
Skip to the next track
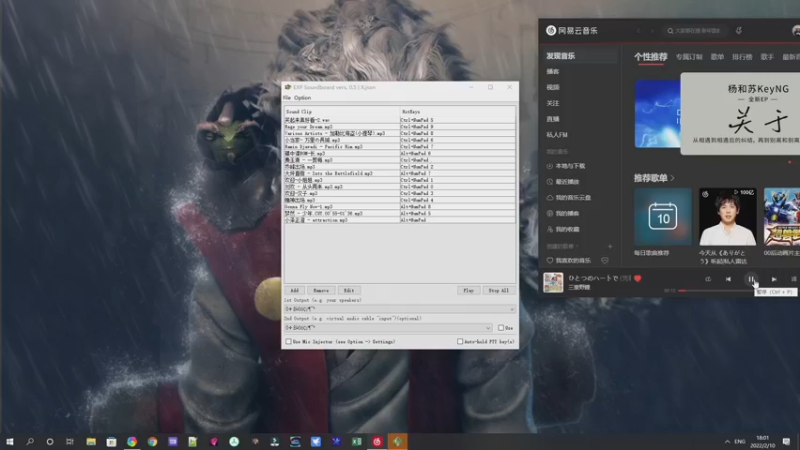774,279
